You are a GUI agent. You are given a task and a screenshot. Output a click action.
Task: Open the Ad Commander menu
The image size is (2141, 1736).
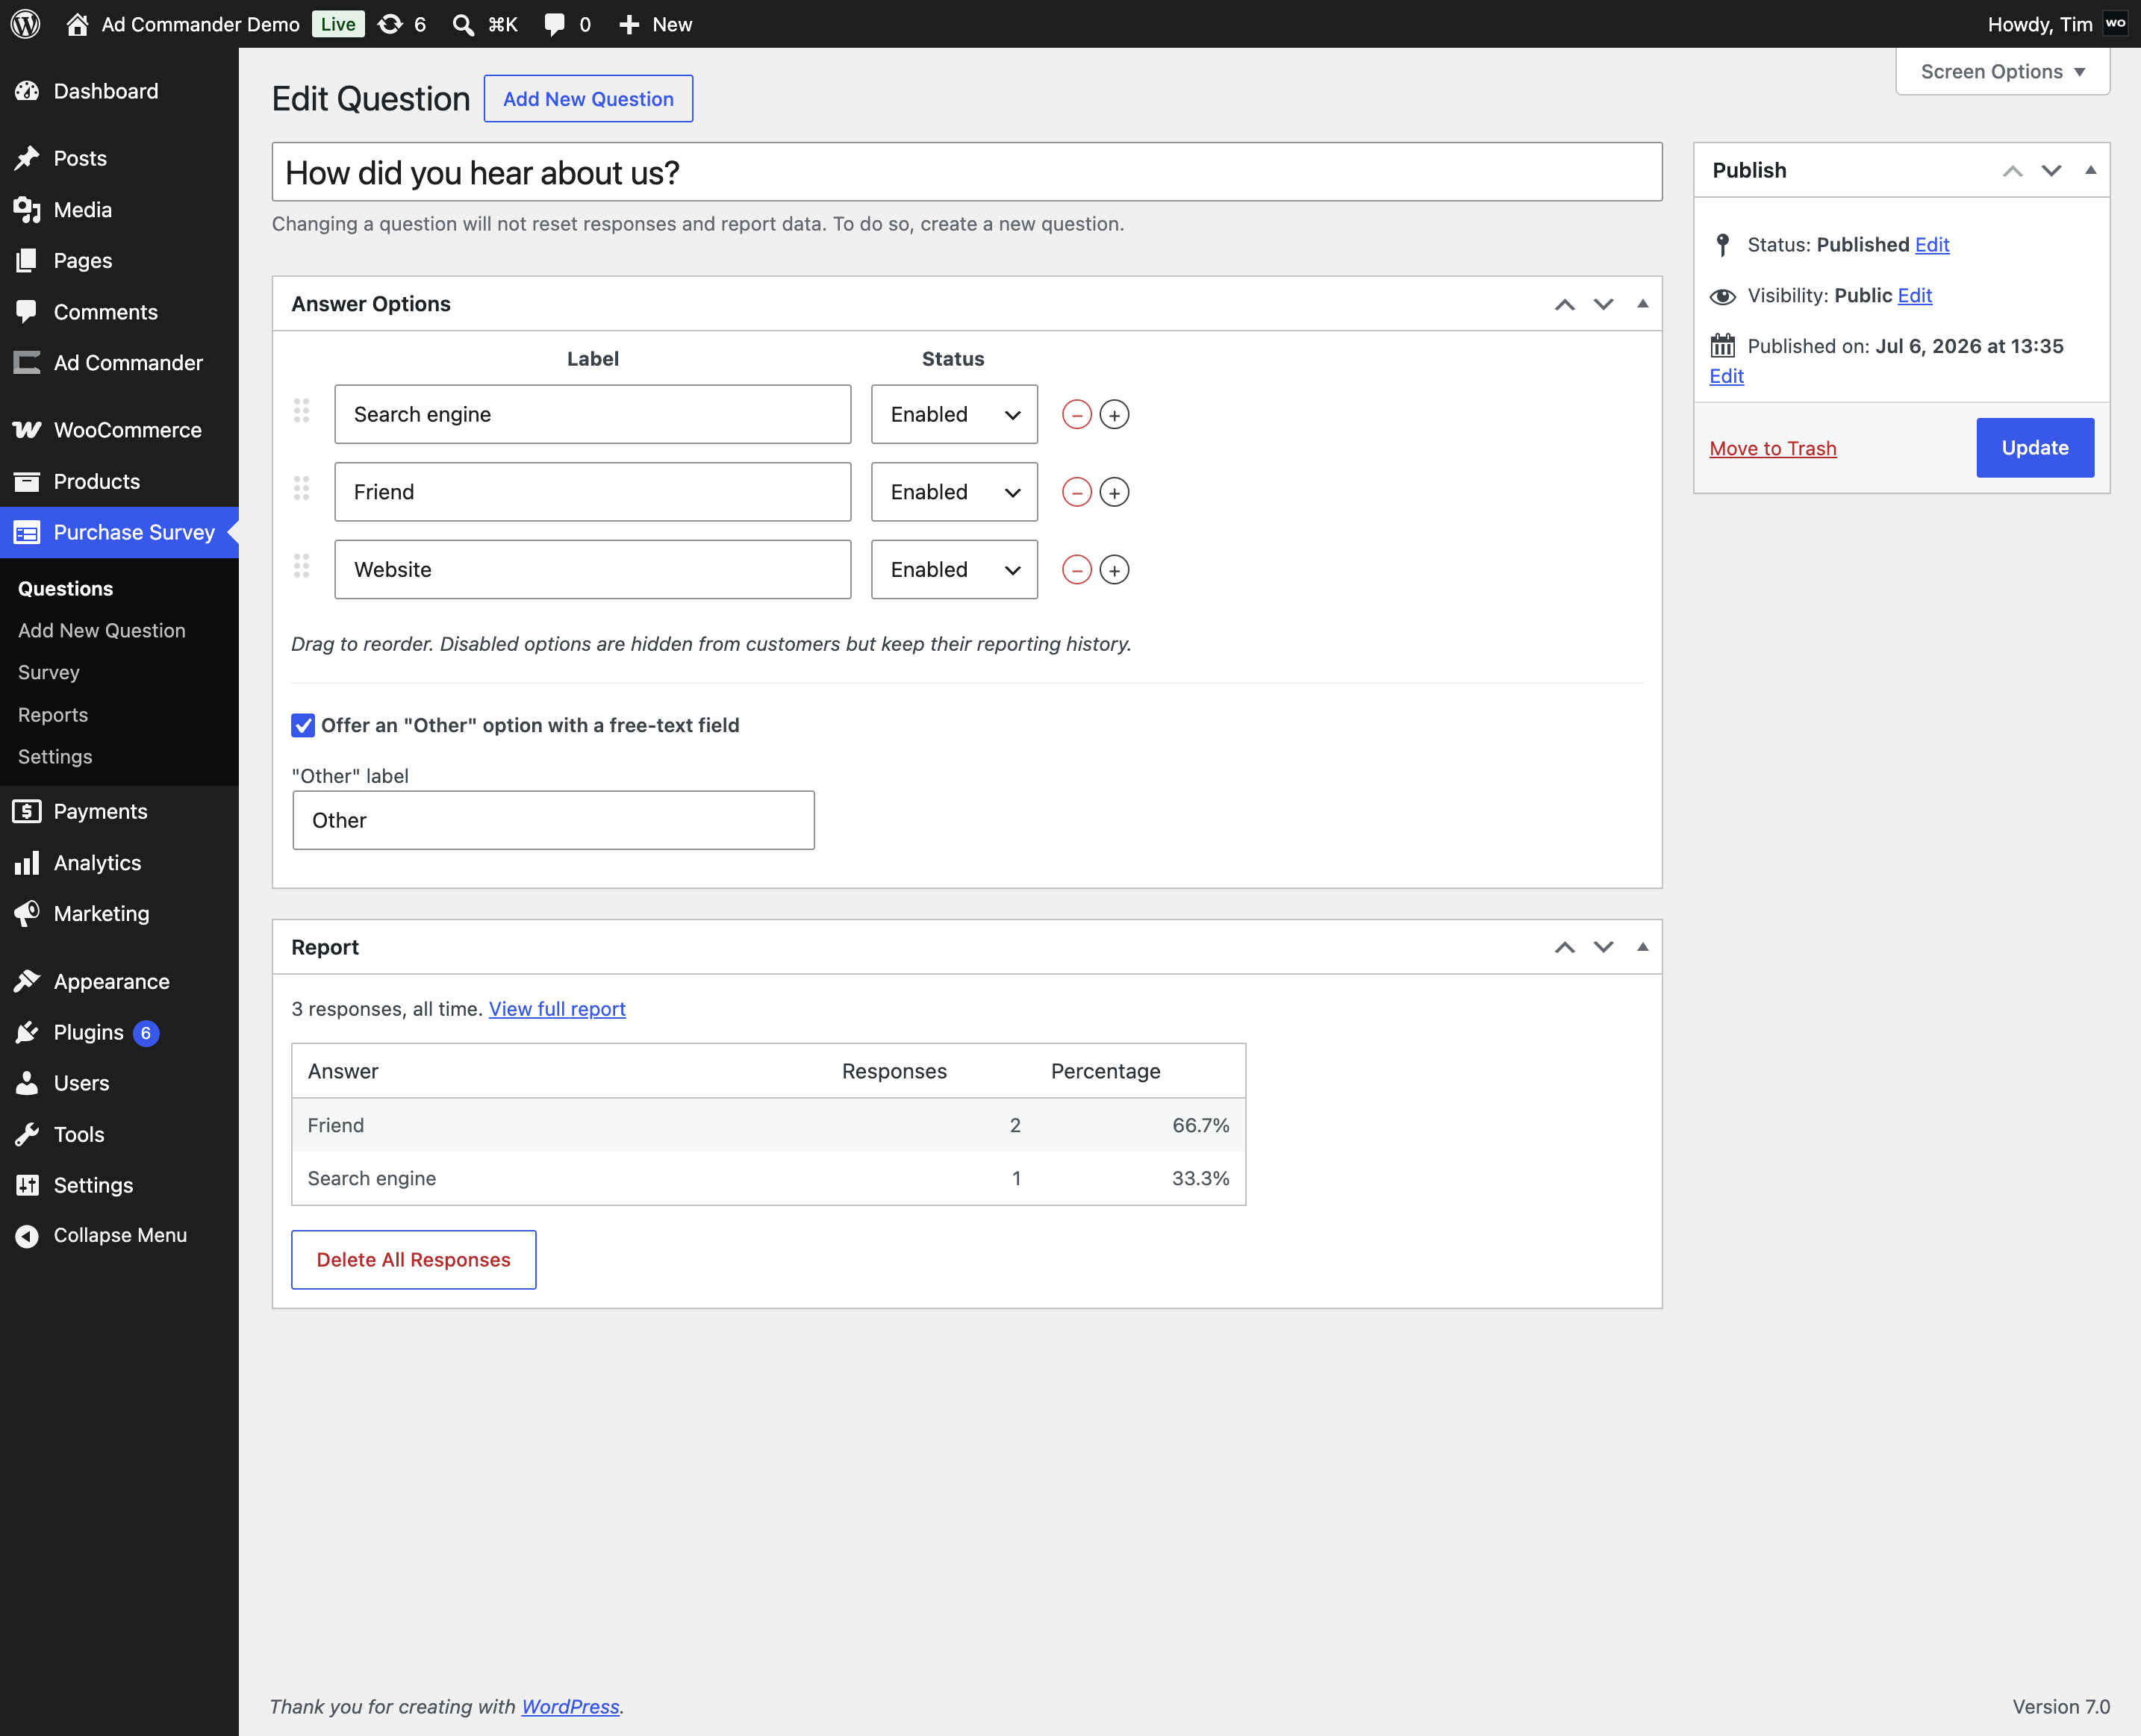(x=119, y=363)
